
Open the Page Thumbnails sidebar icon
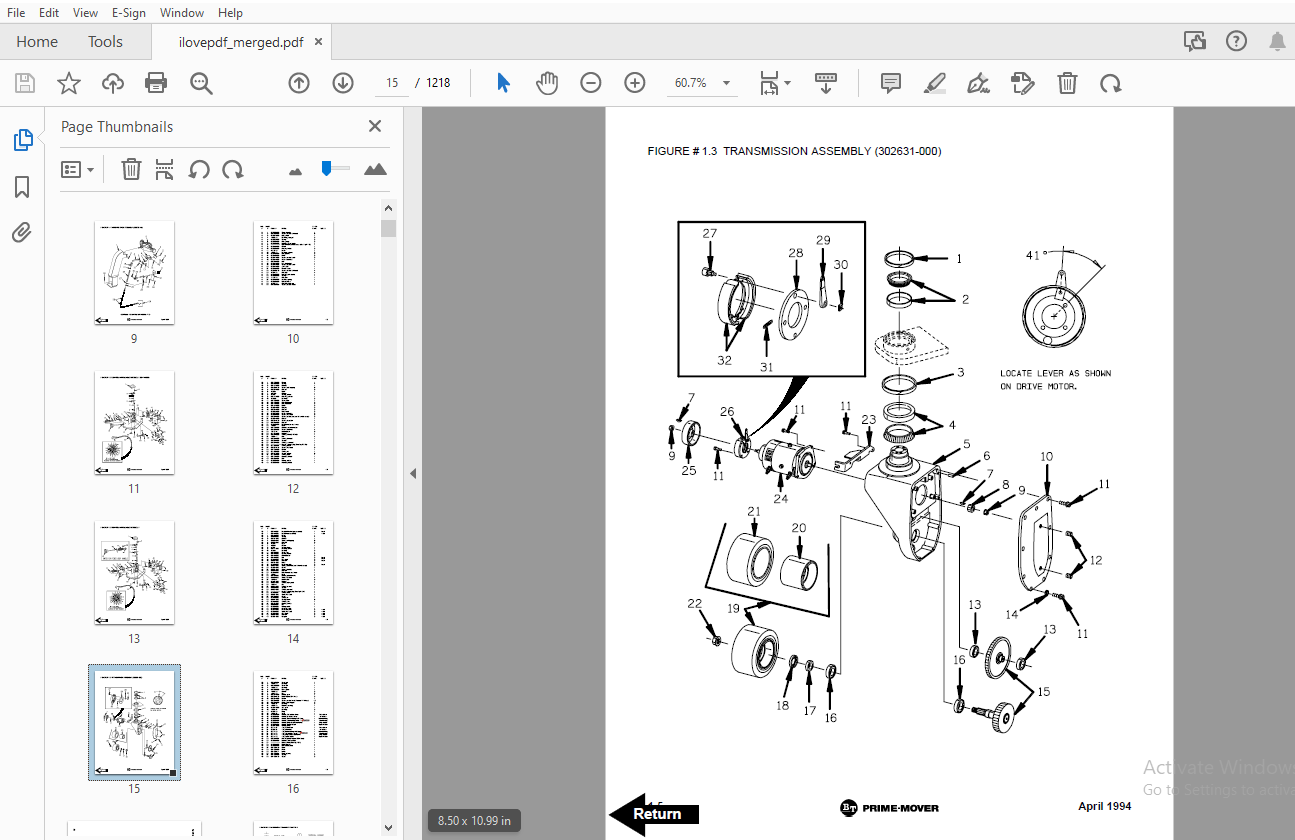pos(23,140)
